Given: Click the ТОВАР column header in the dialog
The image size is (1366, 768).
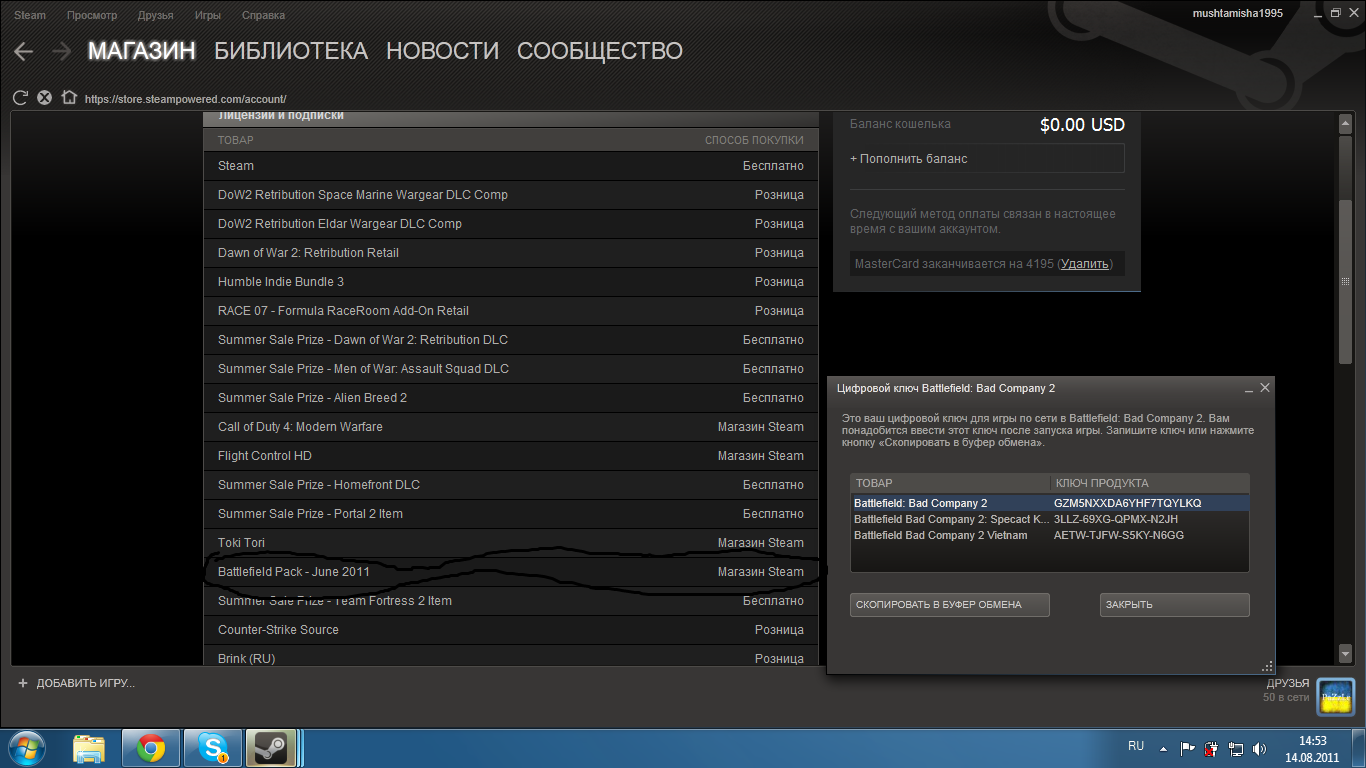Looking at the screenshot, I should tap(950, 483).
